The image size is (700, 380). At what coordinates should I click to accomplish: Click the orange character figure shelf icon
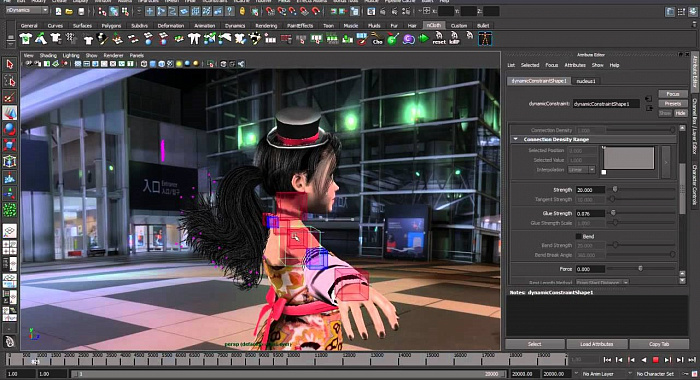click(x=485, y=39)
